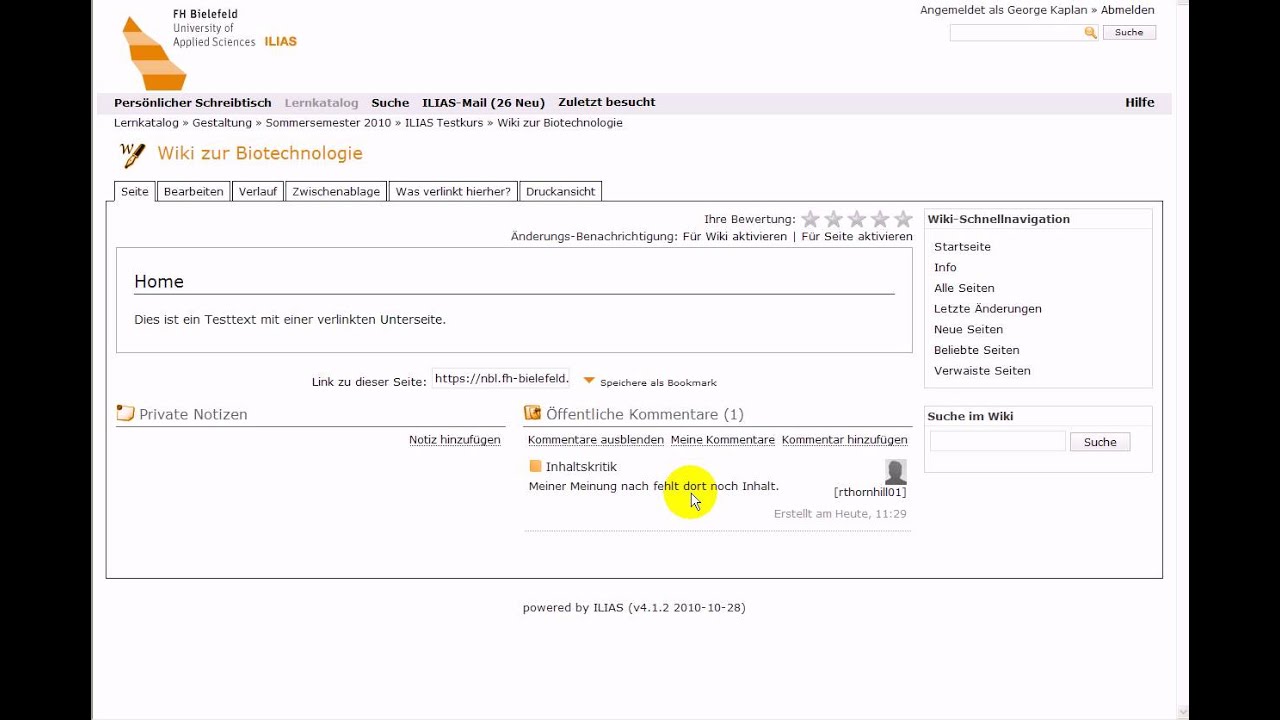Click Wiki zur Biotechnologie breadcrumb

[x=560, y=123]
